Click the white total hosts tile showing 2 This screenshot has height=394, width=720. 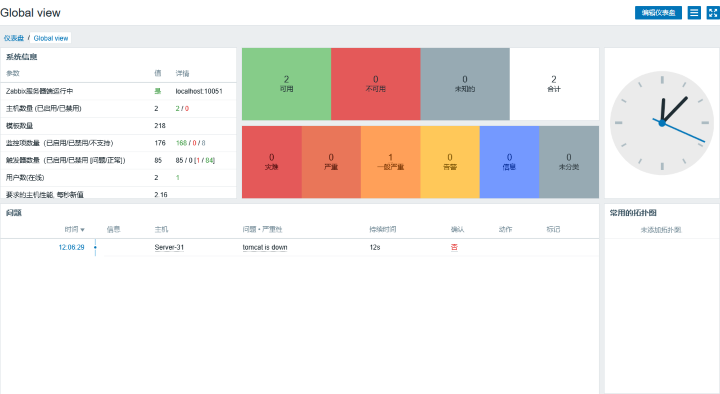tap(554, 84)
